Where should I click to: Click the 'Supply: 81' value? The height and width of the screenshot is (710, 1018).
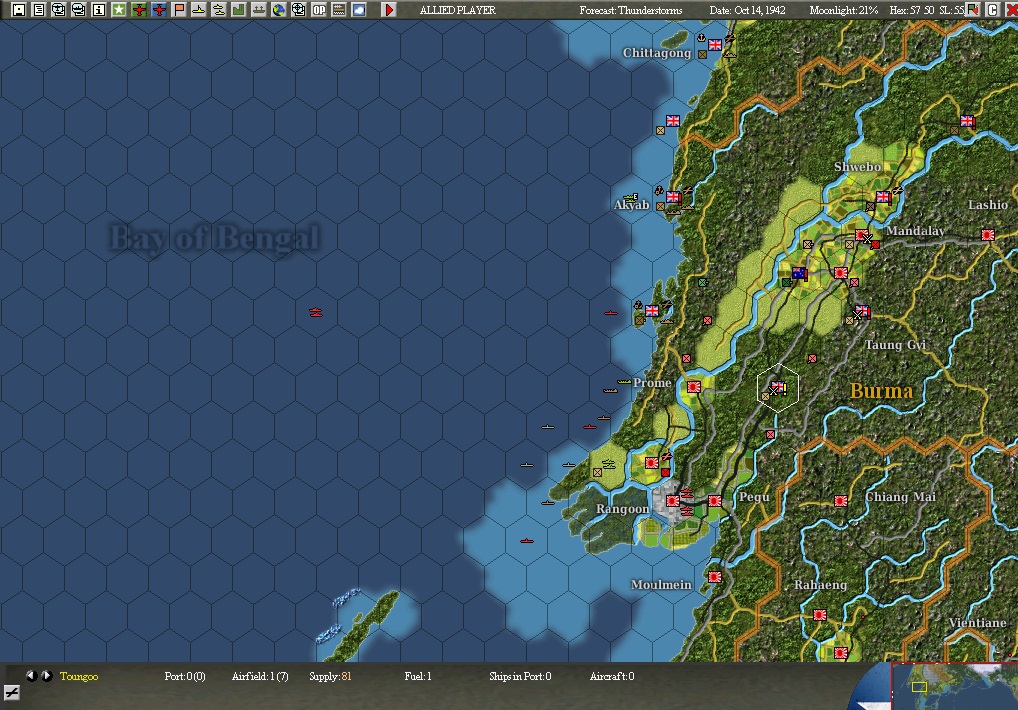(330, 676)
